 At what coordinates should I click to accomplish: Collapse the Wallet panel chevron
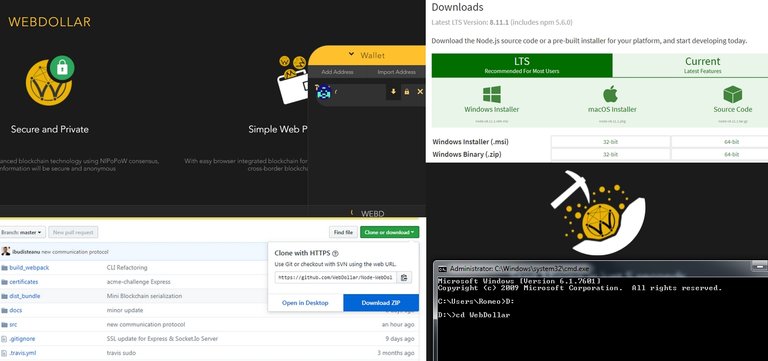[351, 54]
